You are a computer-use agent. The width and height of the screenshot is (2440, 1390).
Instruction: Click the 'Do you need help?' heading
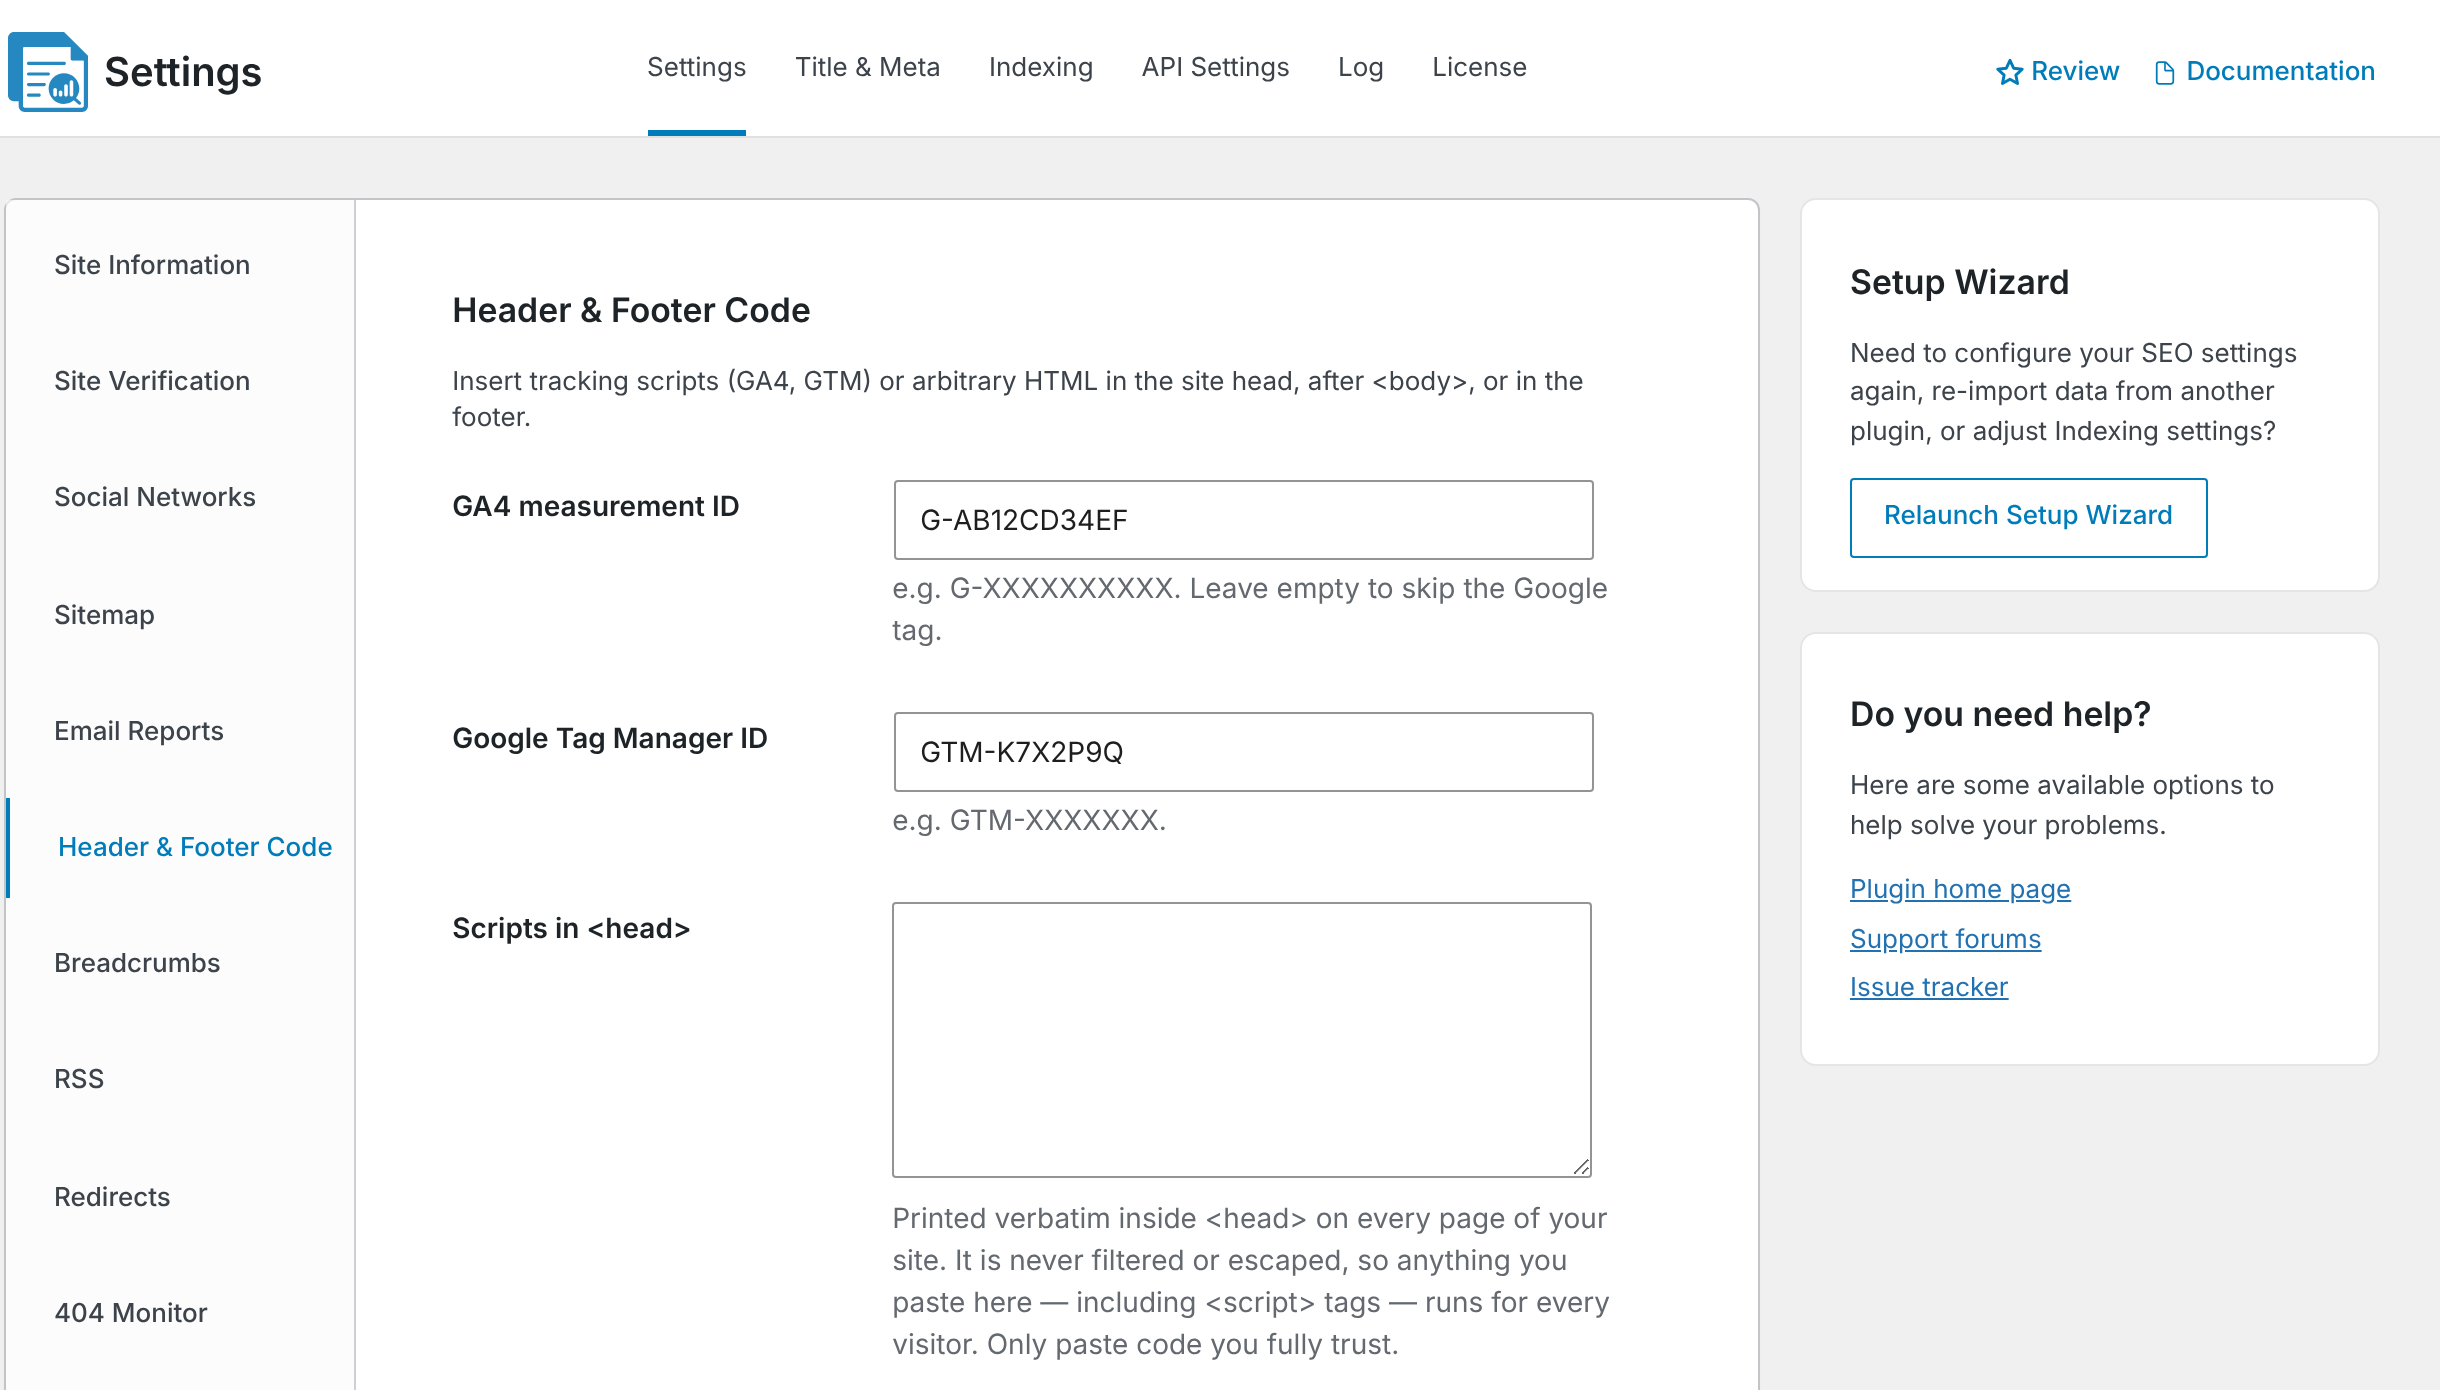2000,714
